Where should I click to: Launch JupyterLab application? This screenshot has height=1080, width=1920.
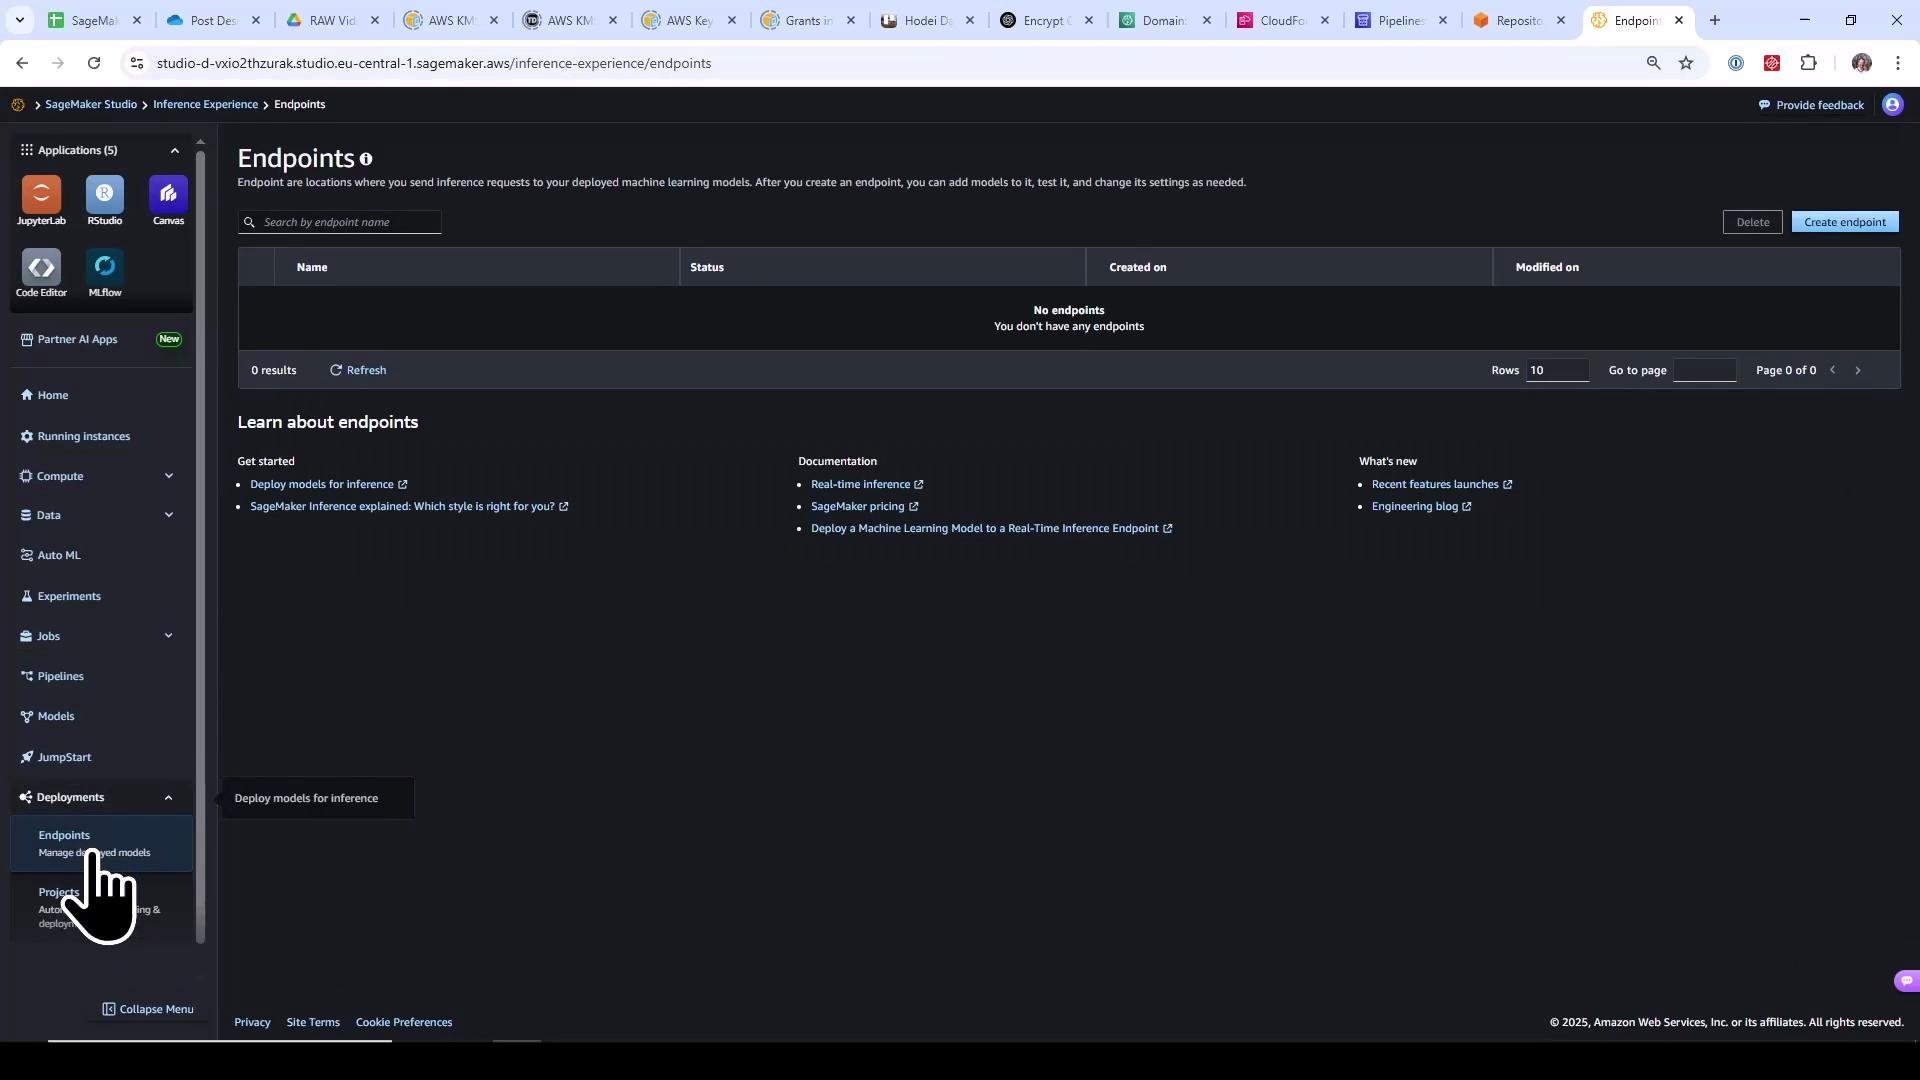click(x=41, y=200)
